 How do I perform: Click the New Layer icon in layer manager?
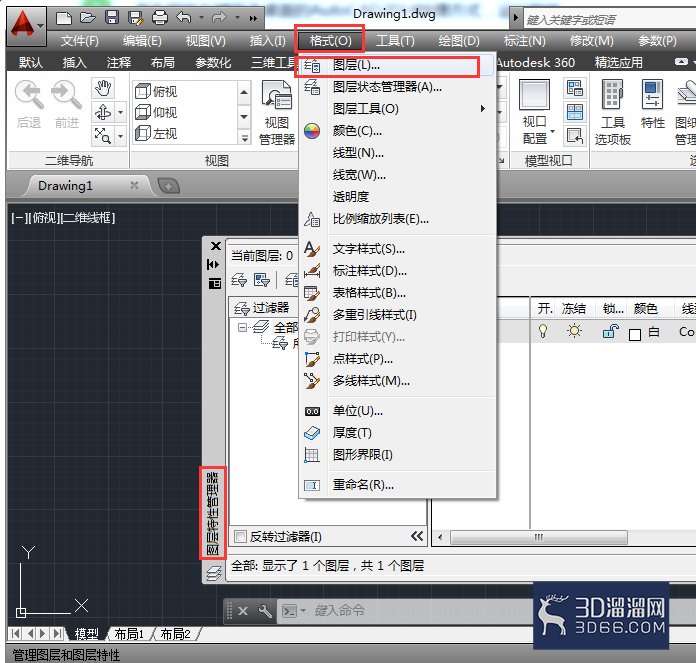(239, 280)
